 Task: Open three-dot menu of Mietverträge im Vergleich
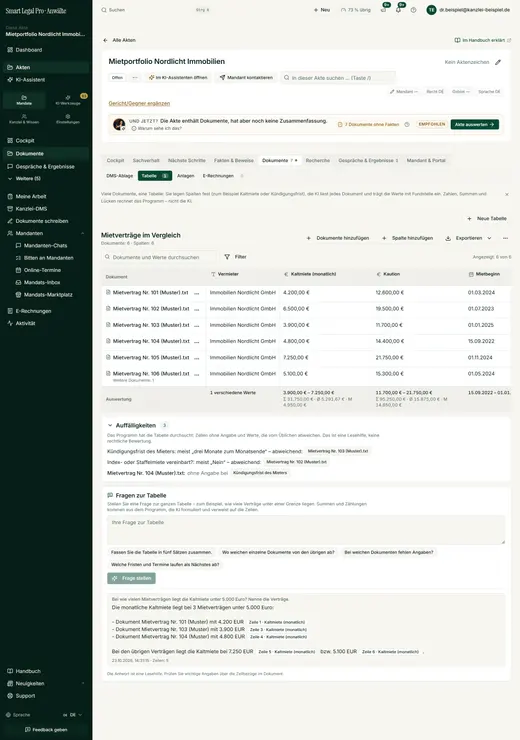point(505,238)
